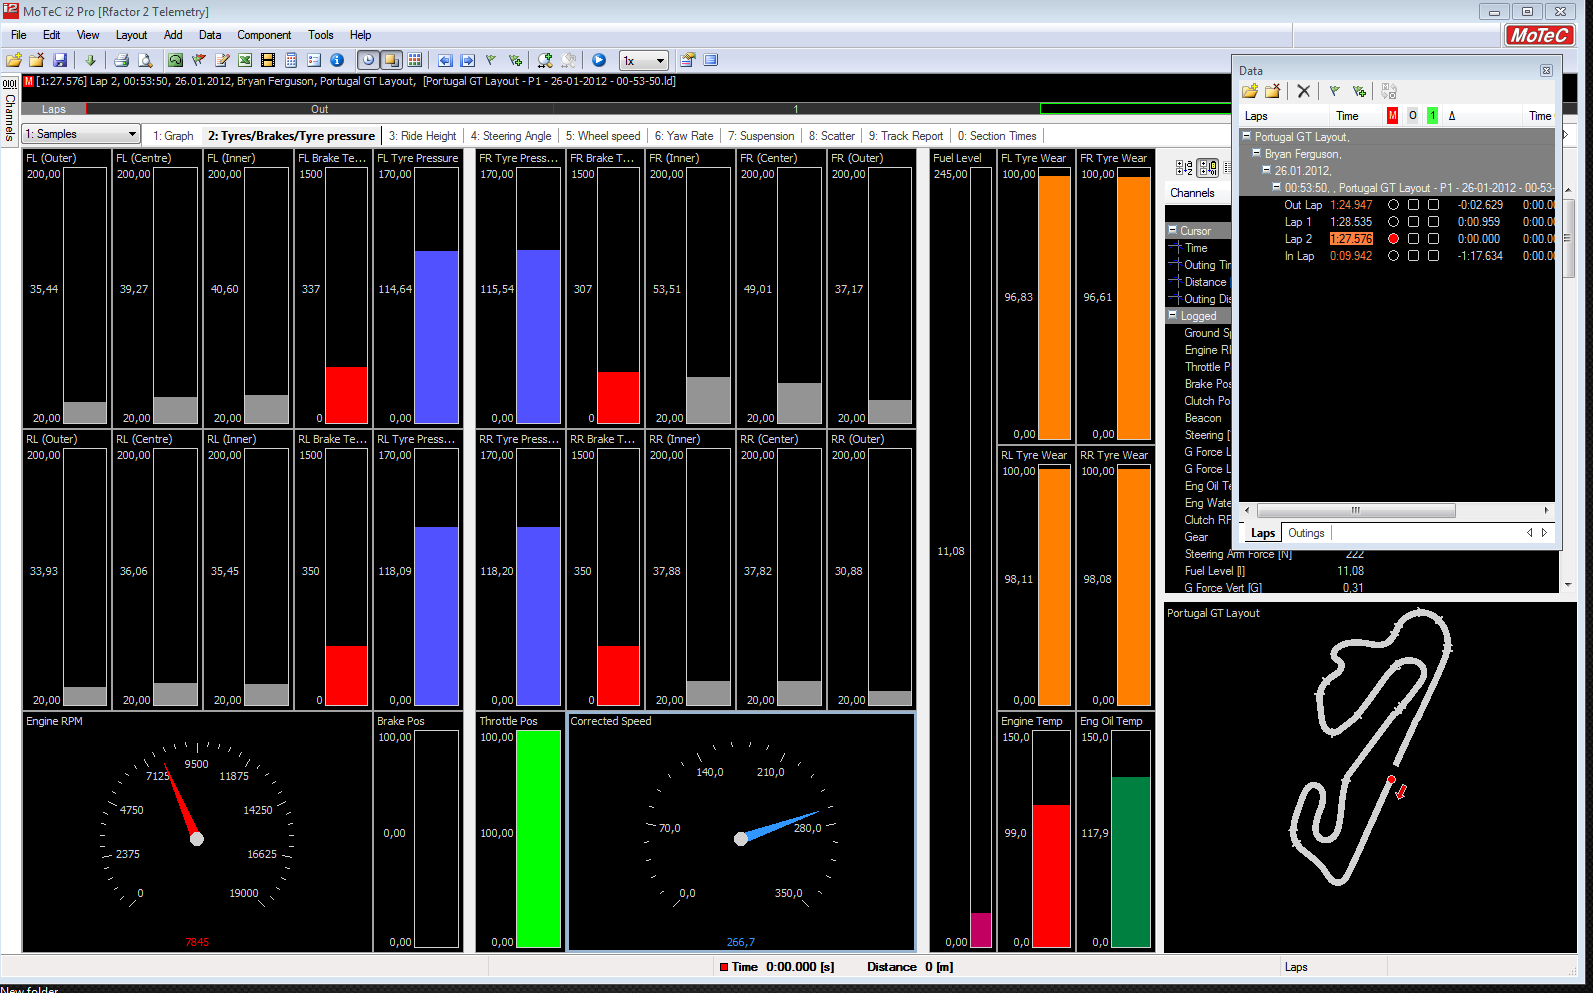
Task: Click the zoom-in magnifier with plus icon
Action: click(x=545, y=60)
